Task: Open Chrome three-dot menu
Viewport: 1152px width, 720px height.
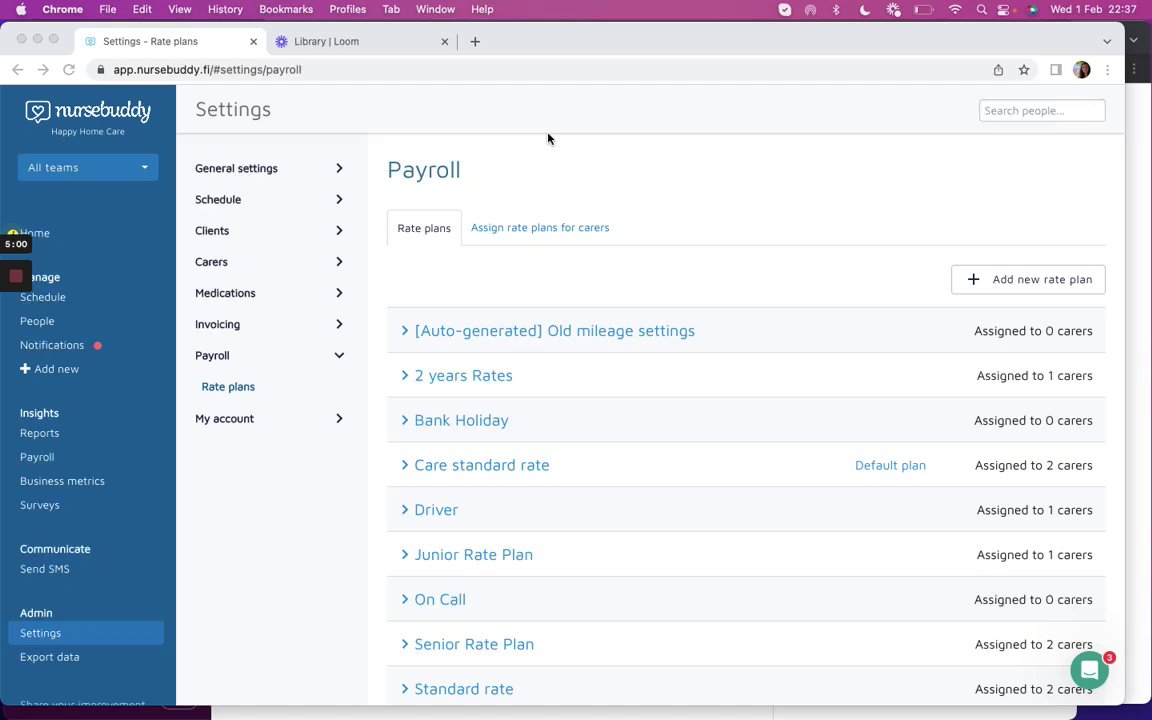Action: click(x=1107, y=70)
